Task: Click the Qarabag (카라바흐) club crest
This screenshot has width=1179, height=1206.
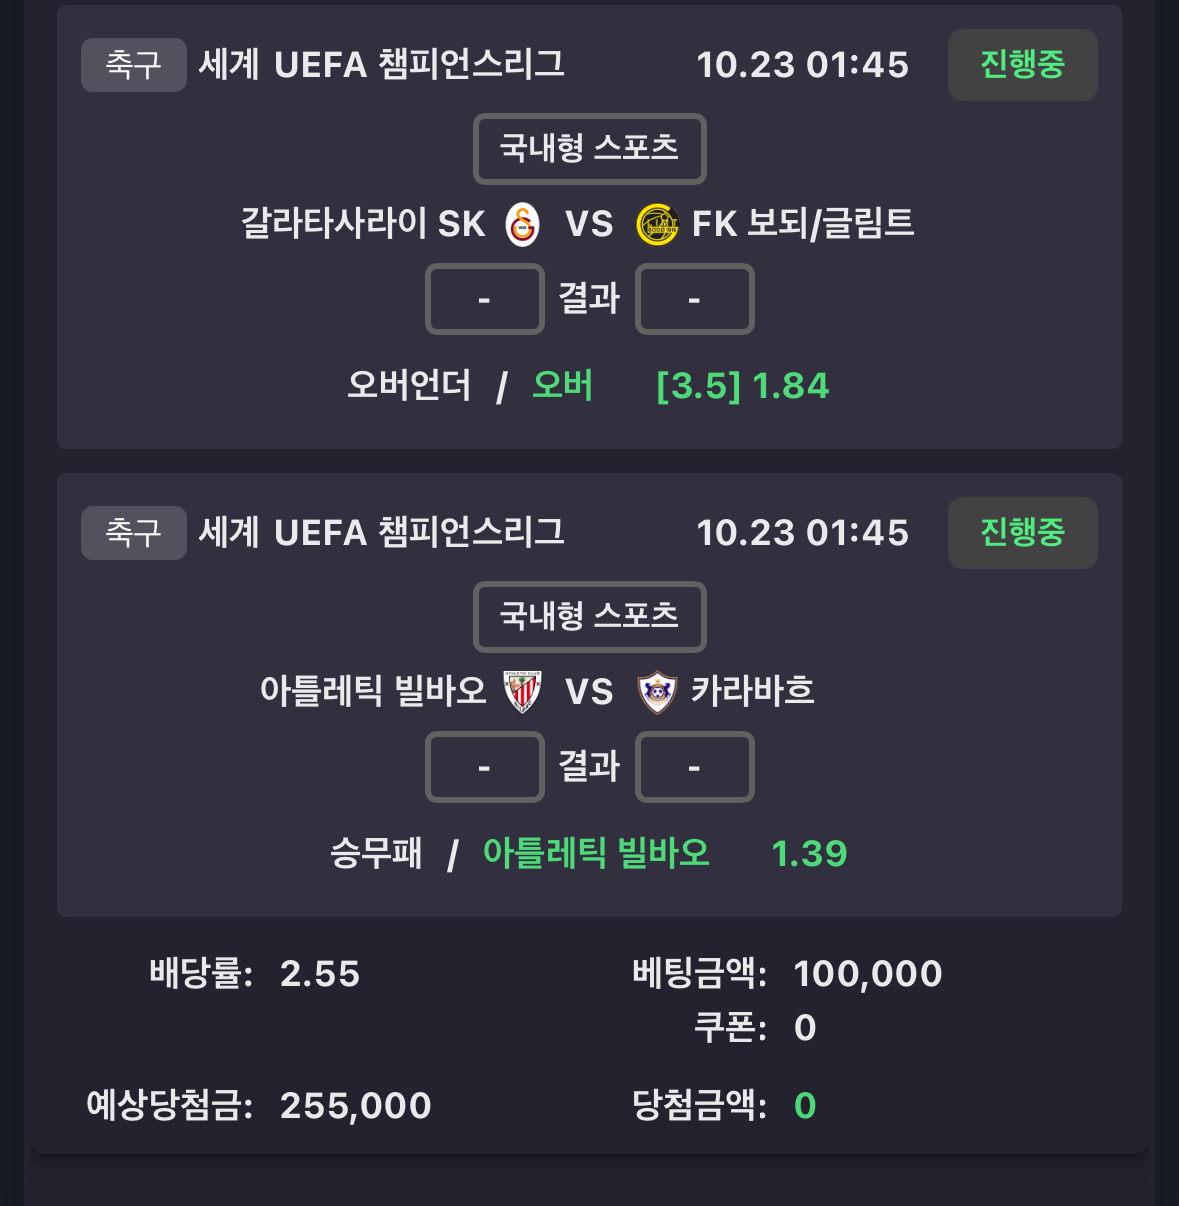Action: pyautogui.click(x=657, y=692)
